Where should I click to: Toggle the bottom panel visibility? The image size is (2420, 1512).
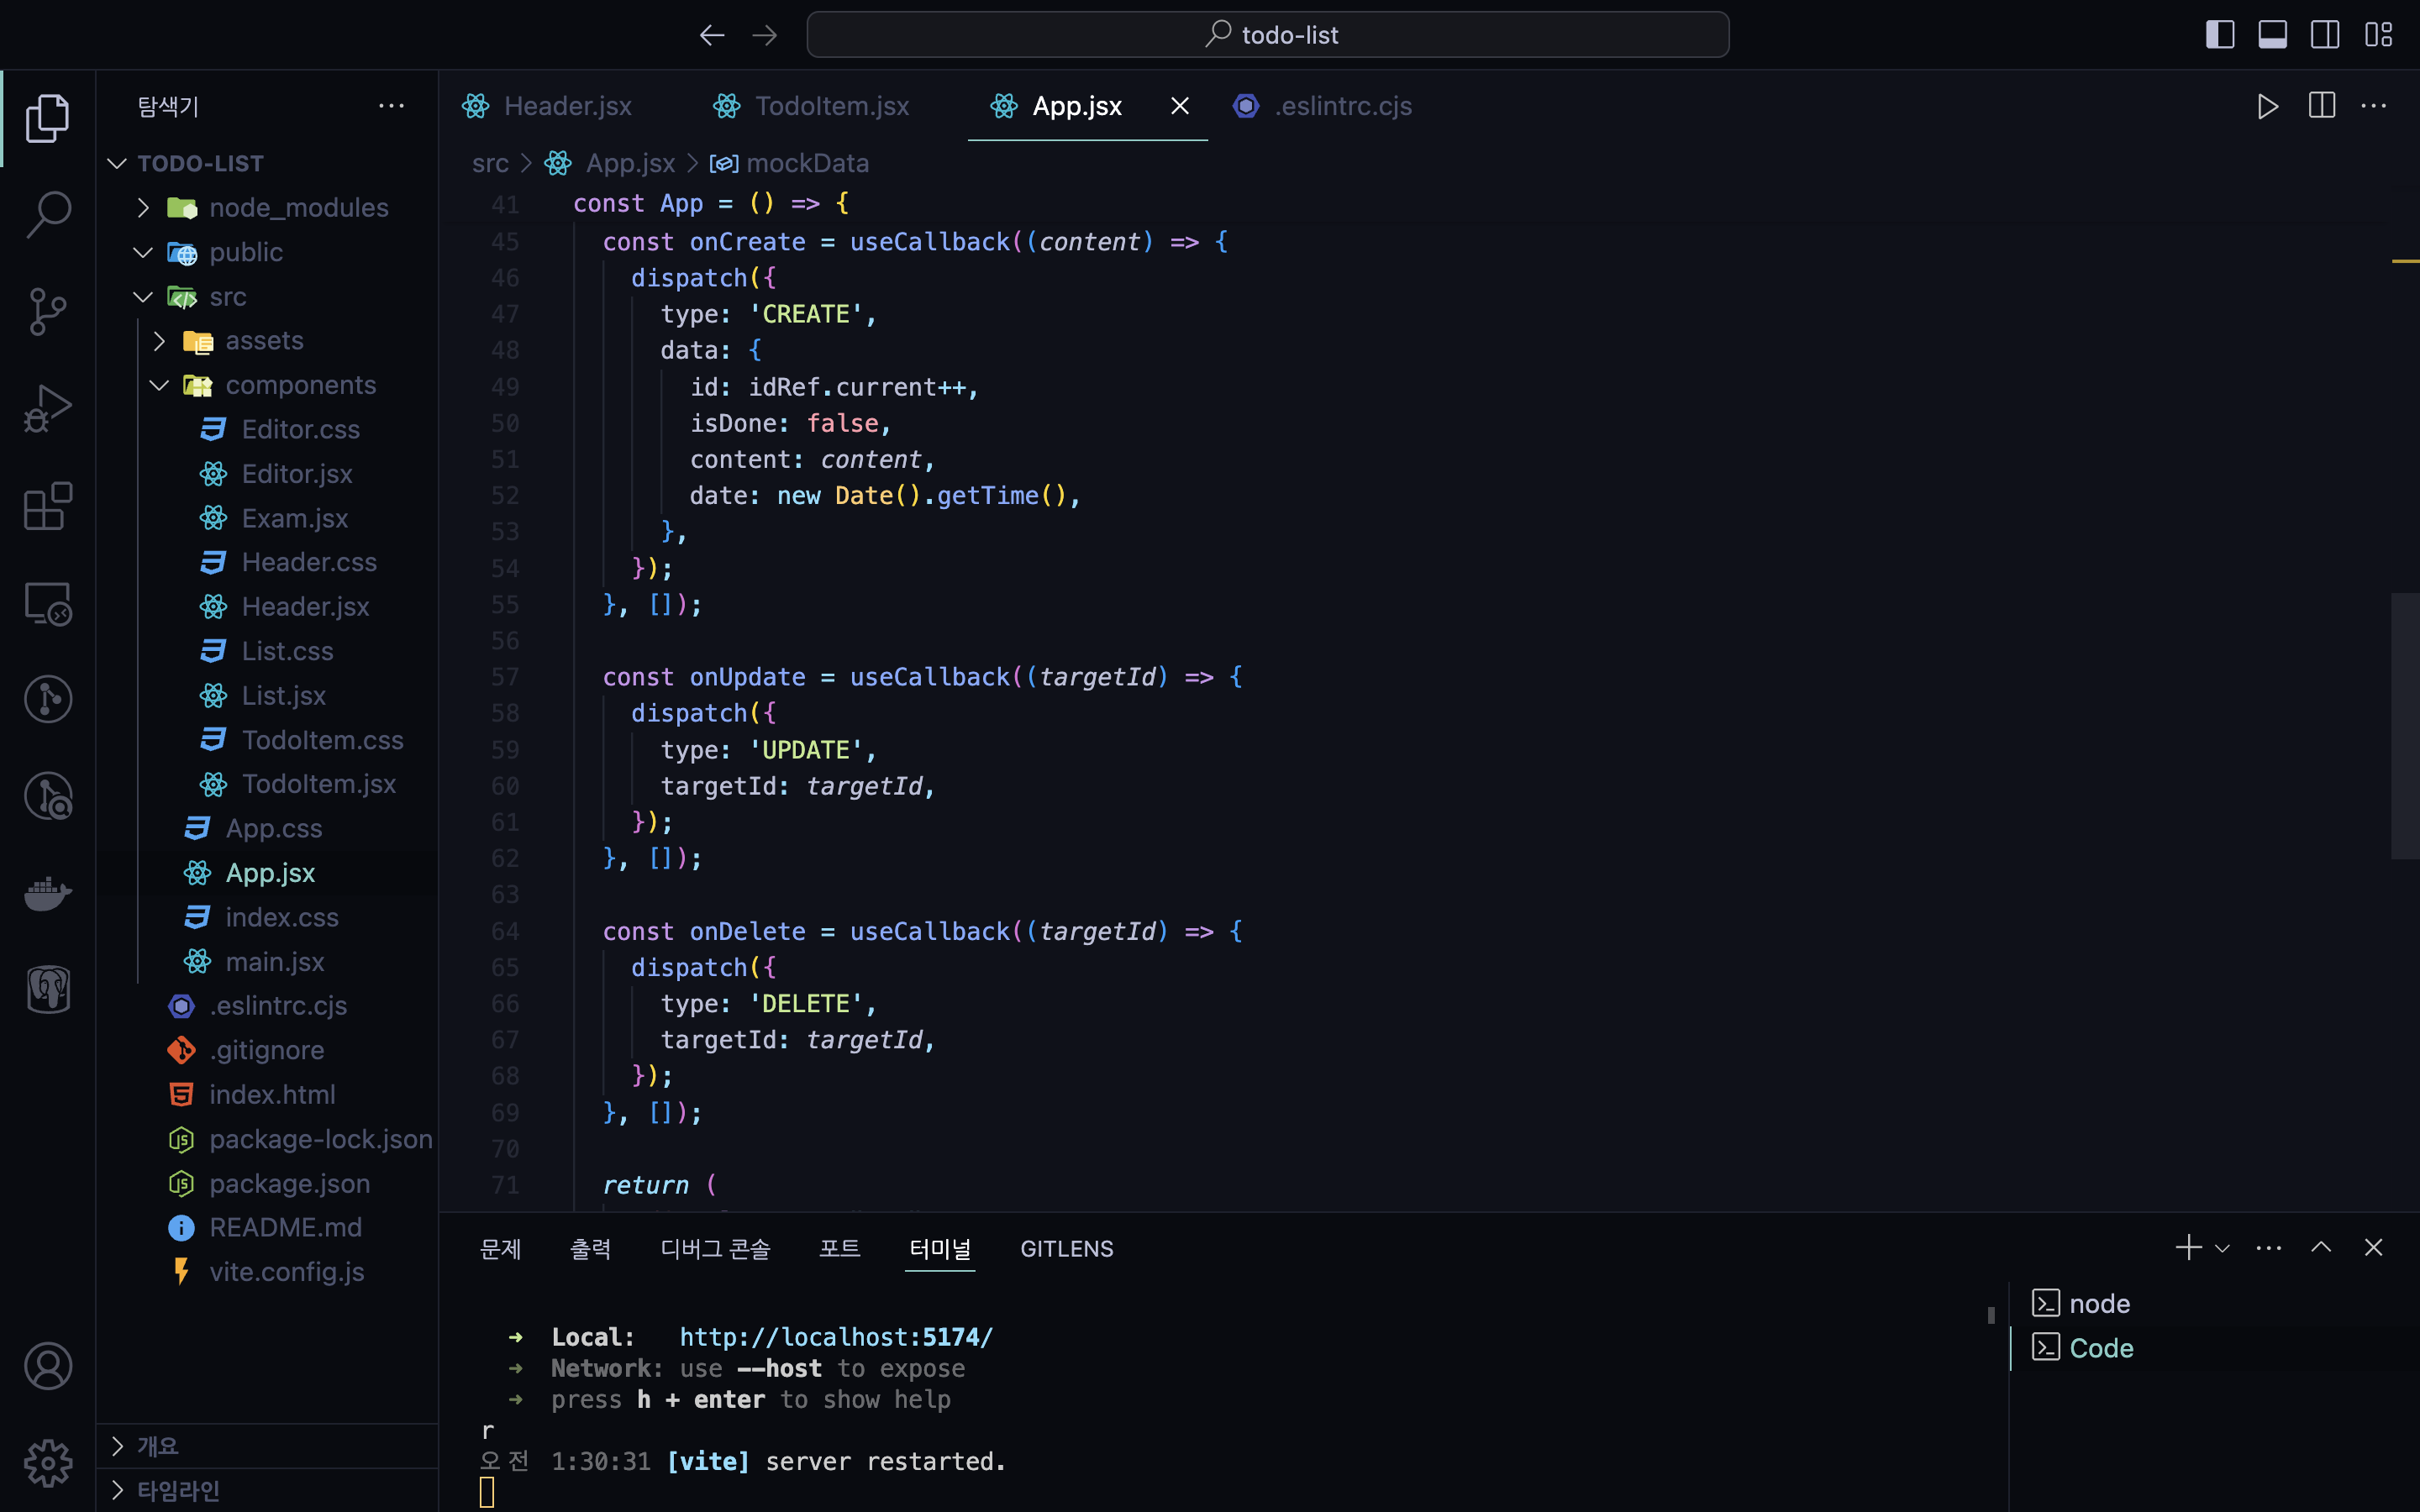tap(2272, 35)
